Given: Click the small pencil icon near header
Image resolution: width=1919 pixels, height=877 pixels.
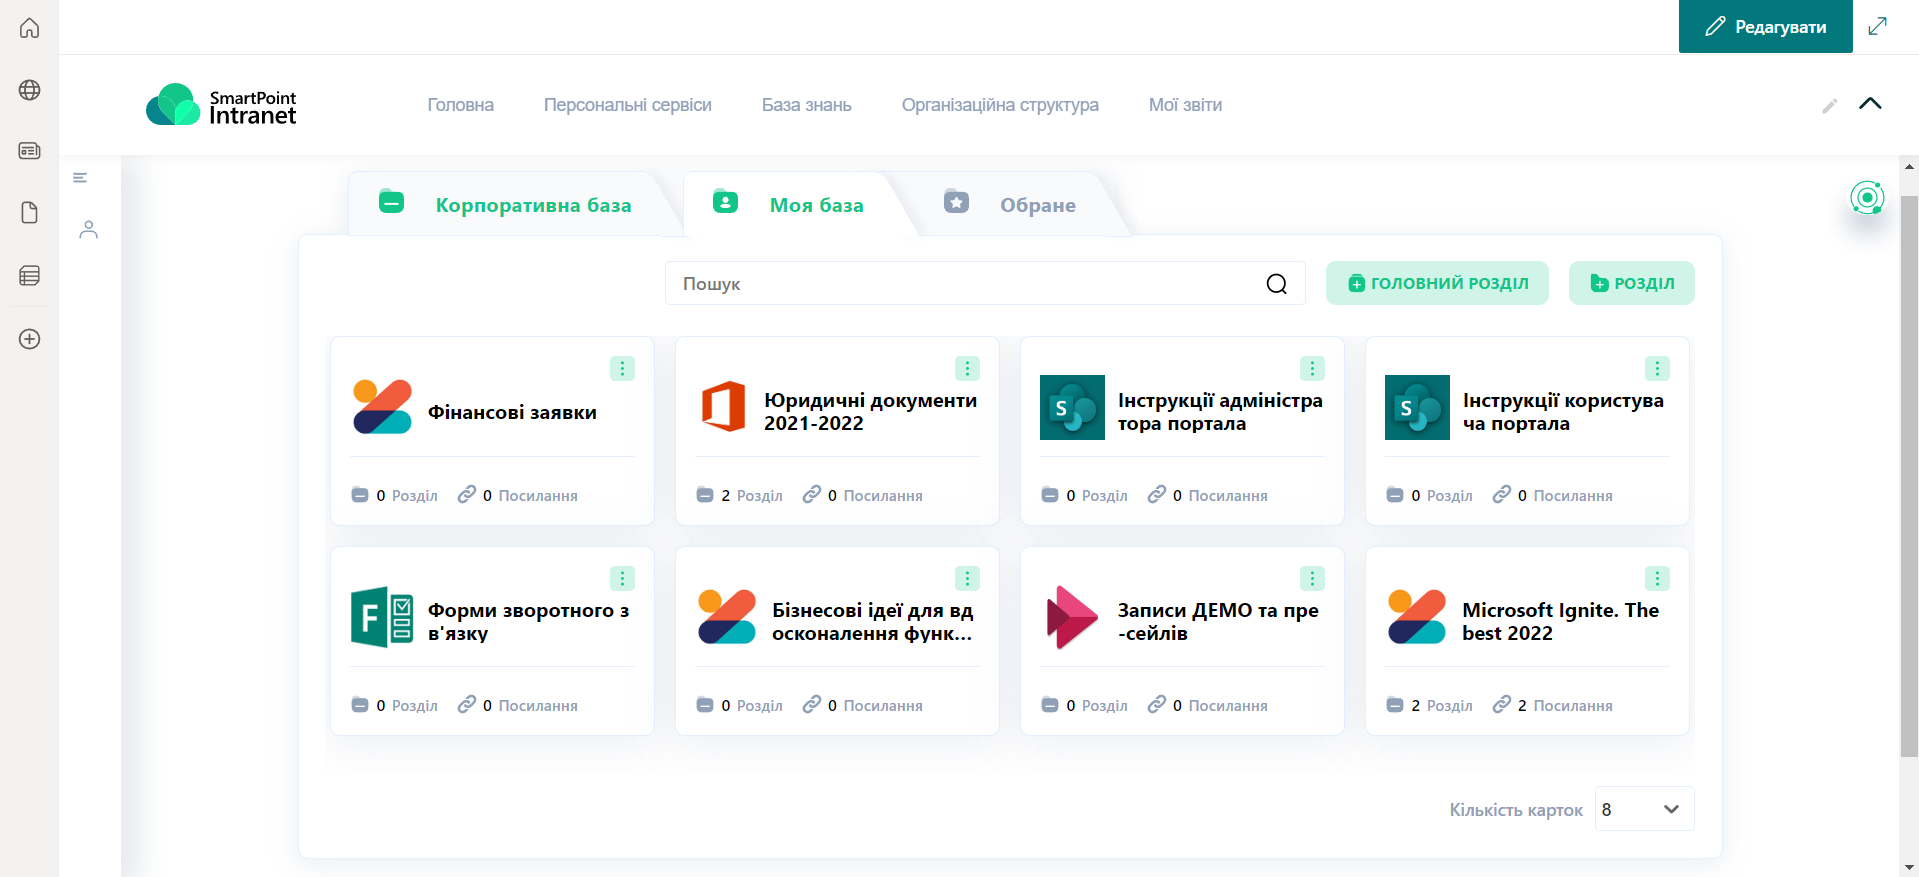Looking at the screenshot, I should (x=1829, y=106).
